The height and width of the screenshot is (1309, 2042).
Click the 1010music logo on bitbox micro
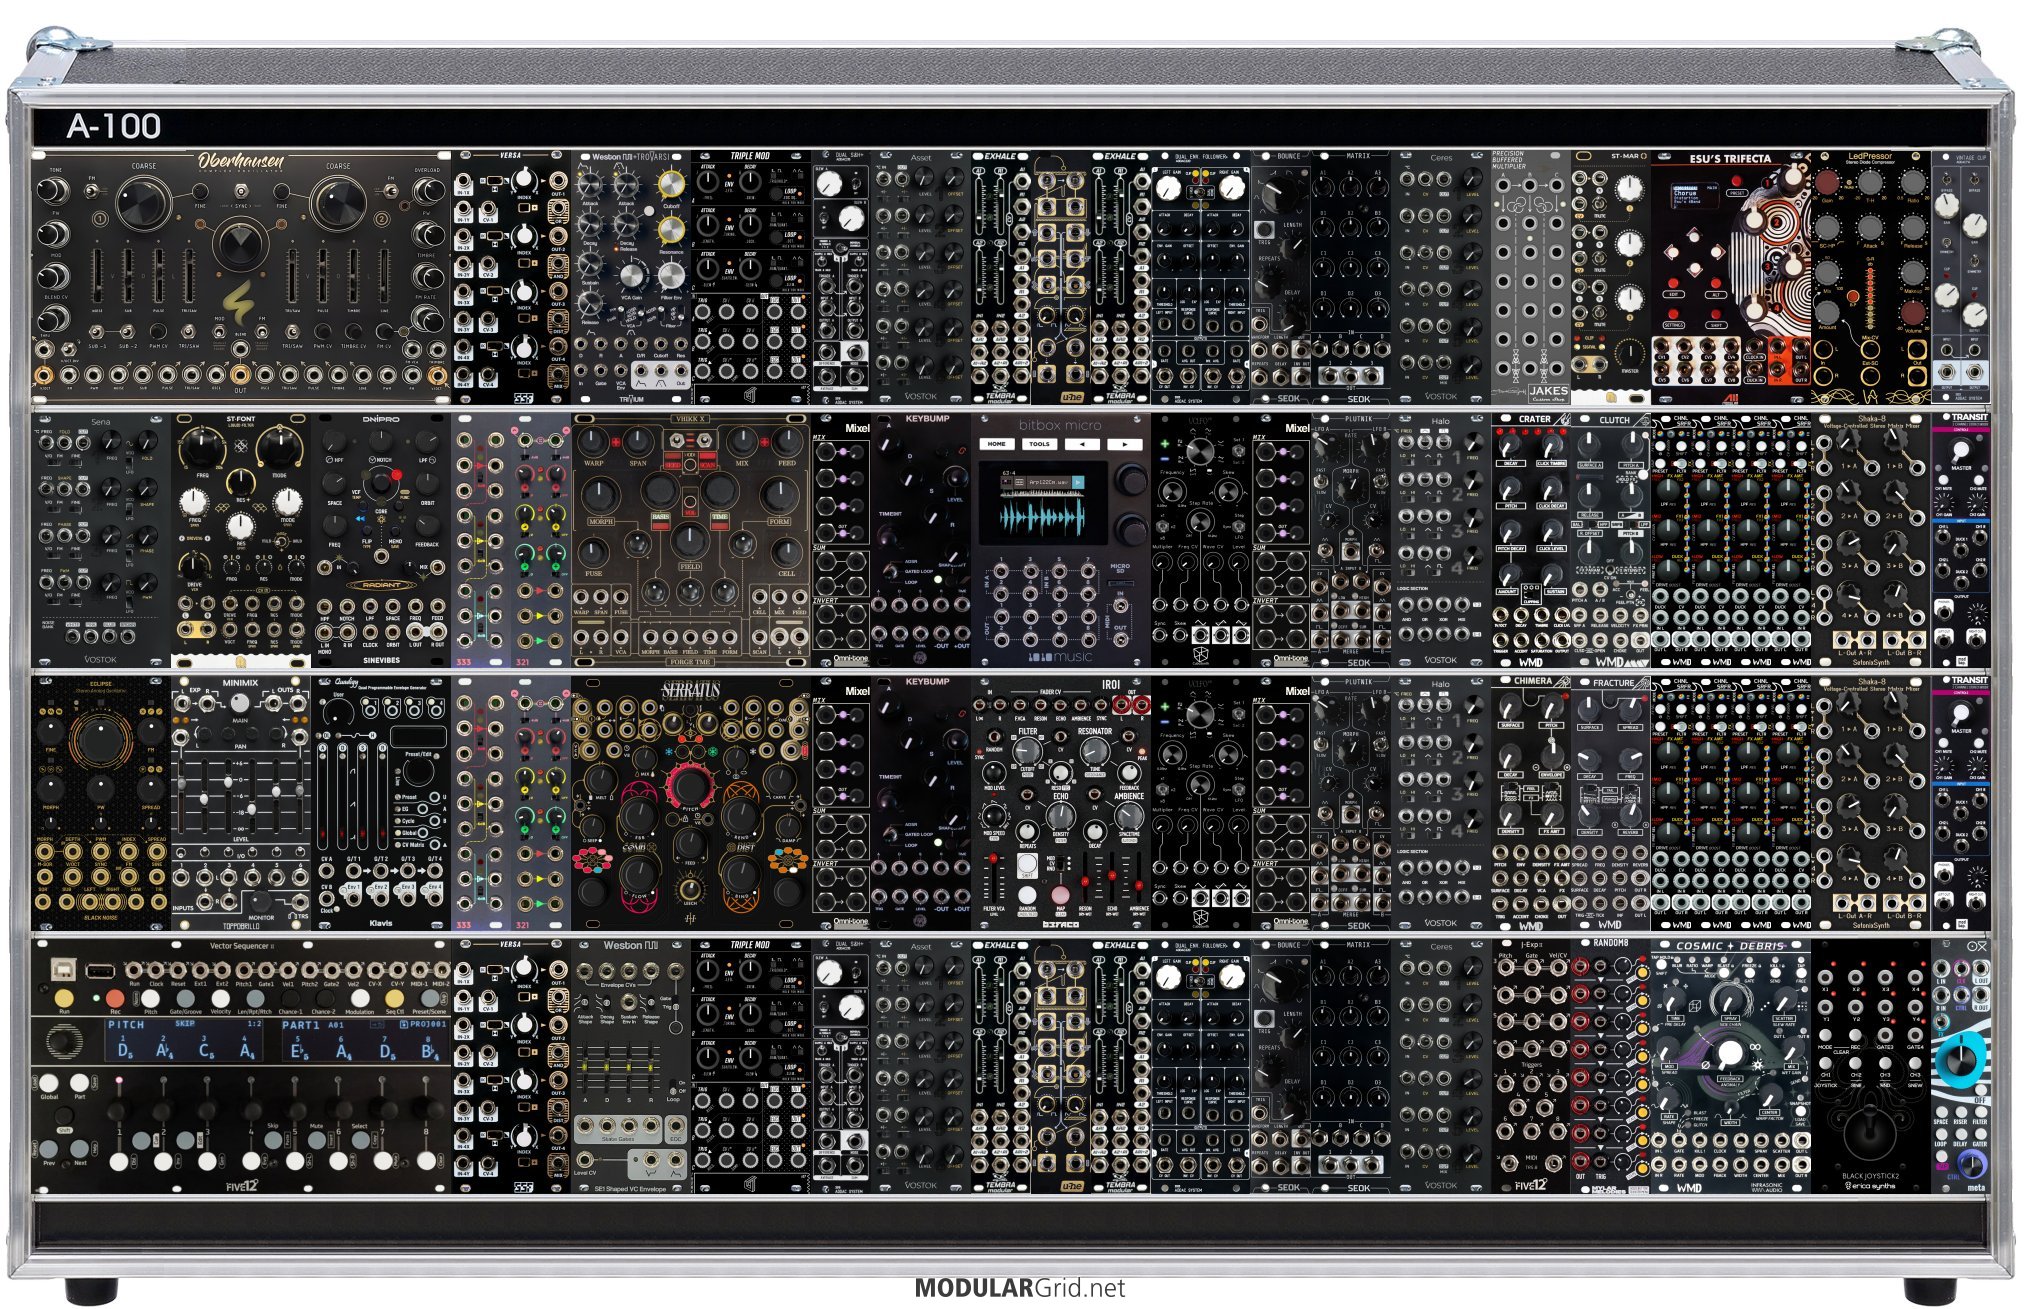tap(1059, 656)
